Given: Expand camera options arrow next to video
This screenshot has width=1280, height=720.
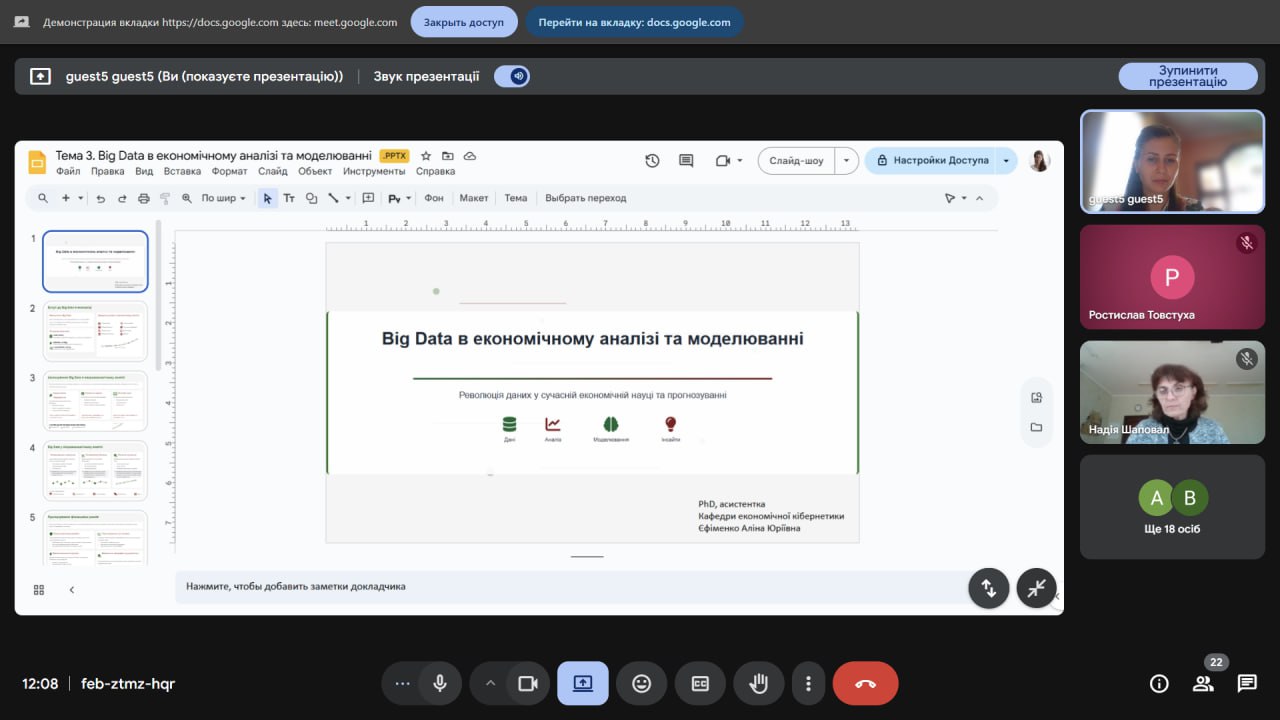Looking at the screenshot, I should 490,684.
